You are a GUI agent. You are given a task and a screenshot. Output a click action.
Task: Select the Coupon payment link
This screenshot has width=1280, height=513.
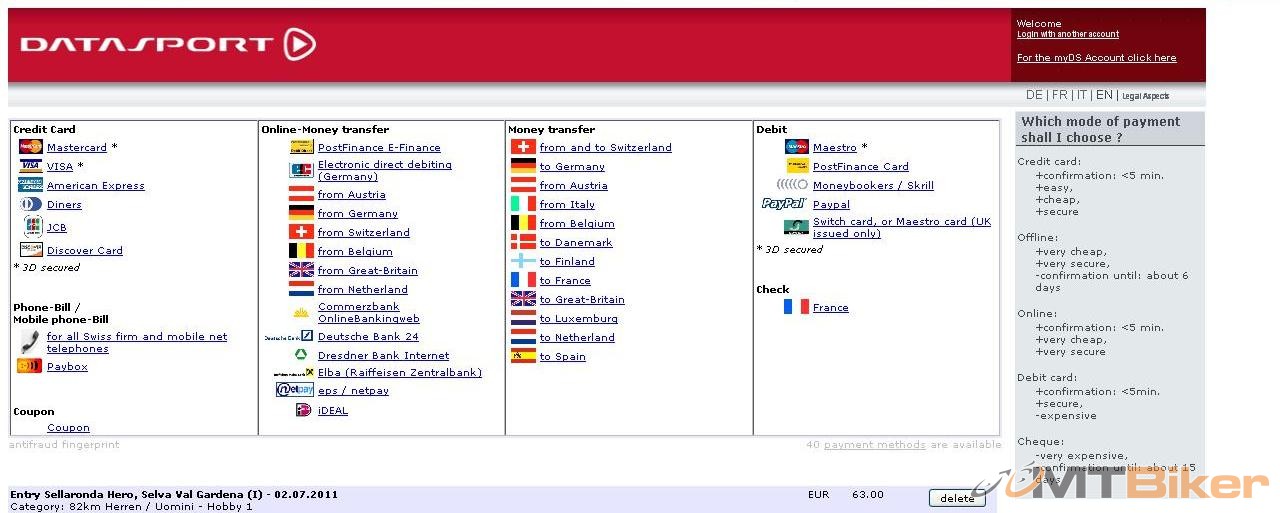[68, 428]
